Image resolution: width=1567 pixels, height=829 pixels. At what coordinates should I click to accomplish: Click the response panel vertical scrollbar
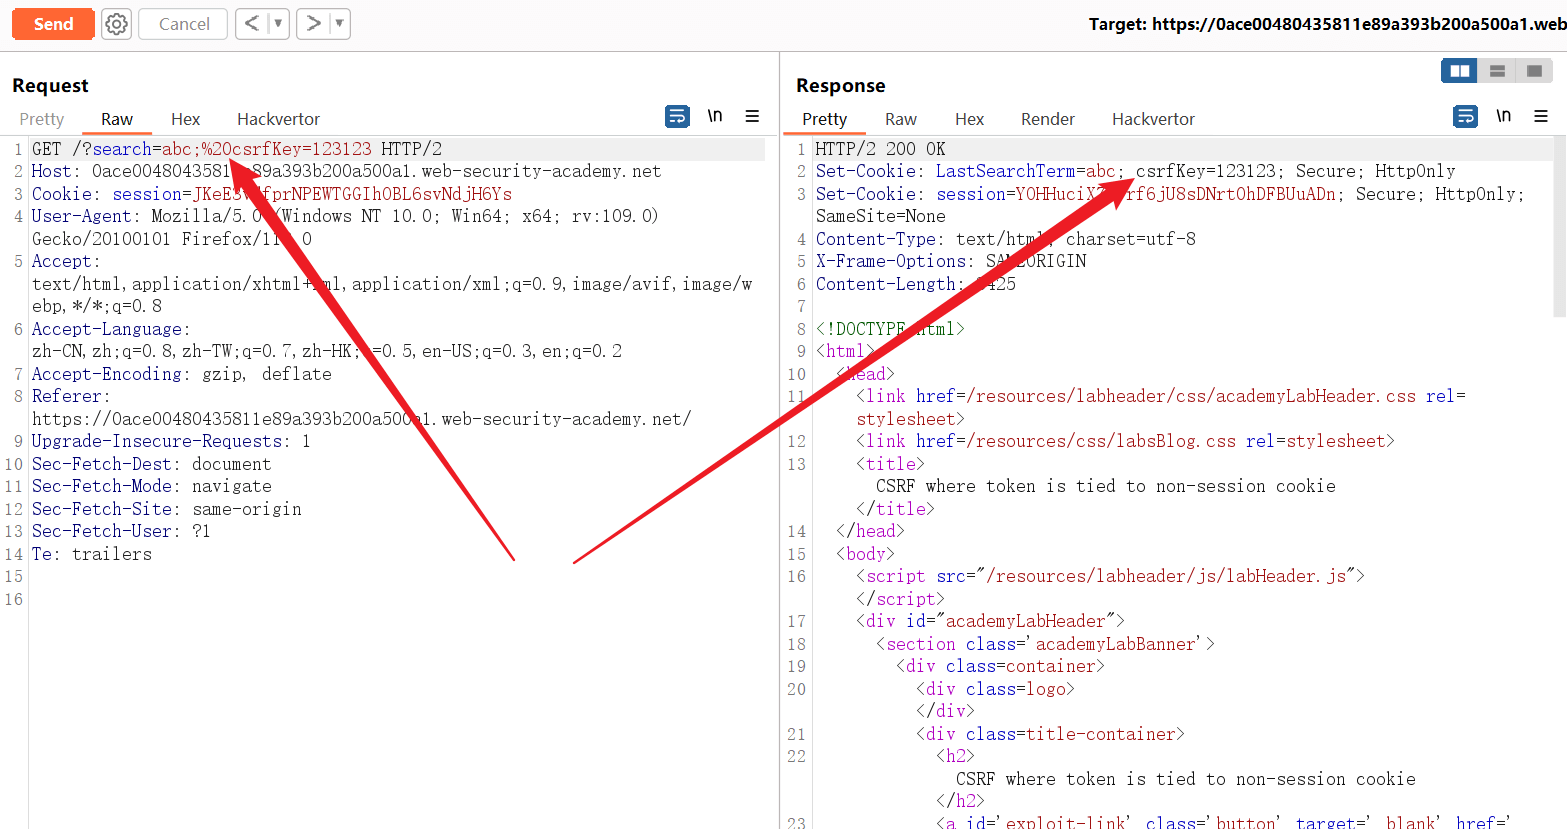[1559, 230]
